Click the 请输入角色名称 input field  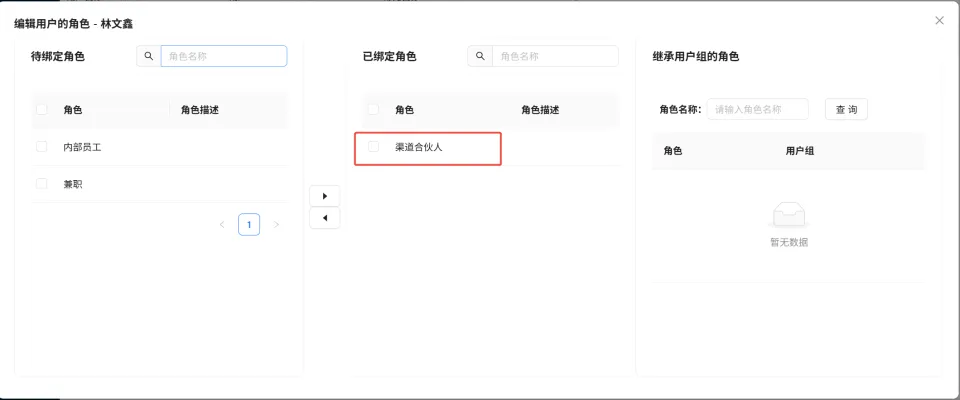coord(757,109)
